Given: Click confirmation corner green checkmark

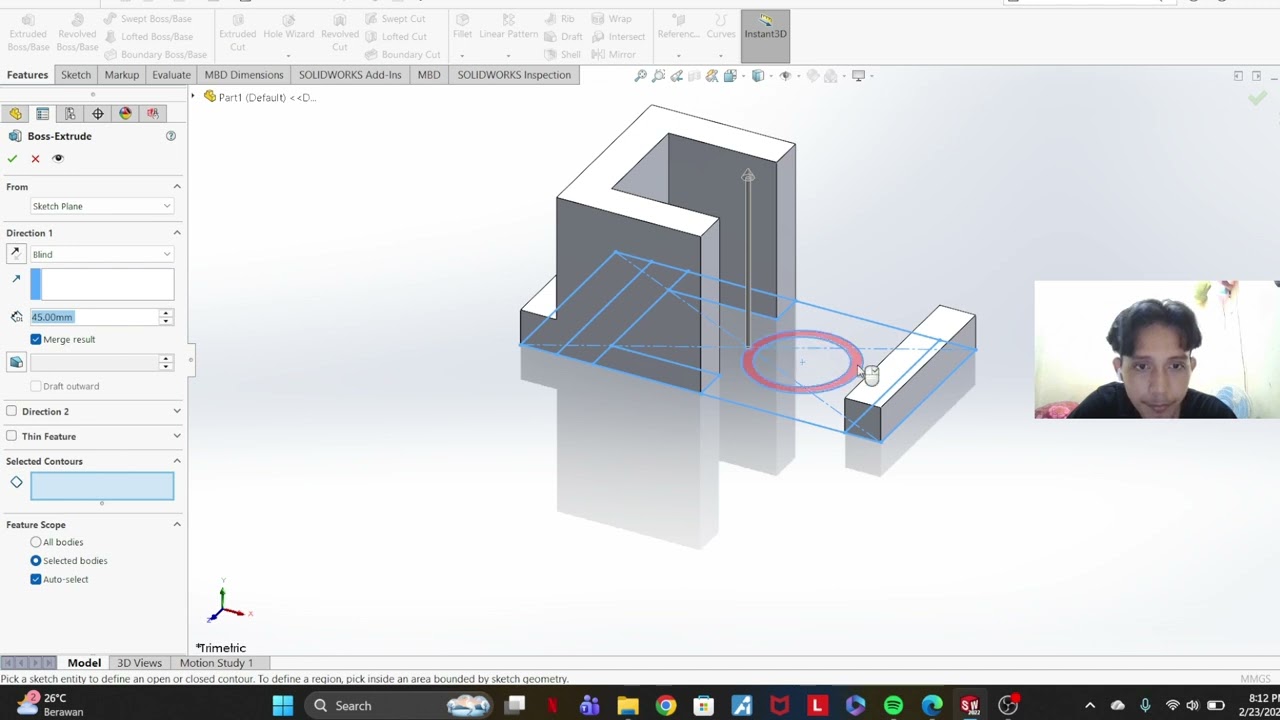Looking at the screenshot, I should 1257,98.
